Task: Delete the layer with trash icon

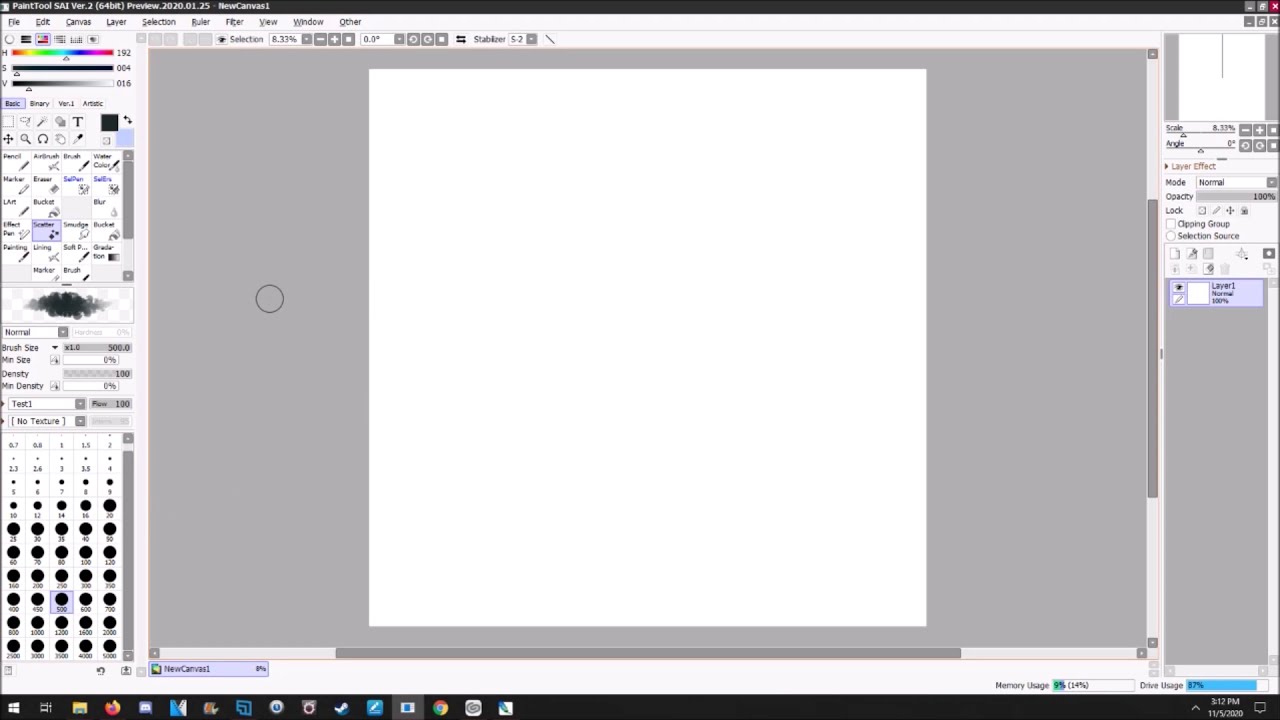Action: [1225, 269]
